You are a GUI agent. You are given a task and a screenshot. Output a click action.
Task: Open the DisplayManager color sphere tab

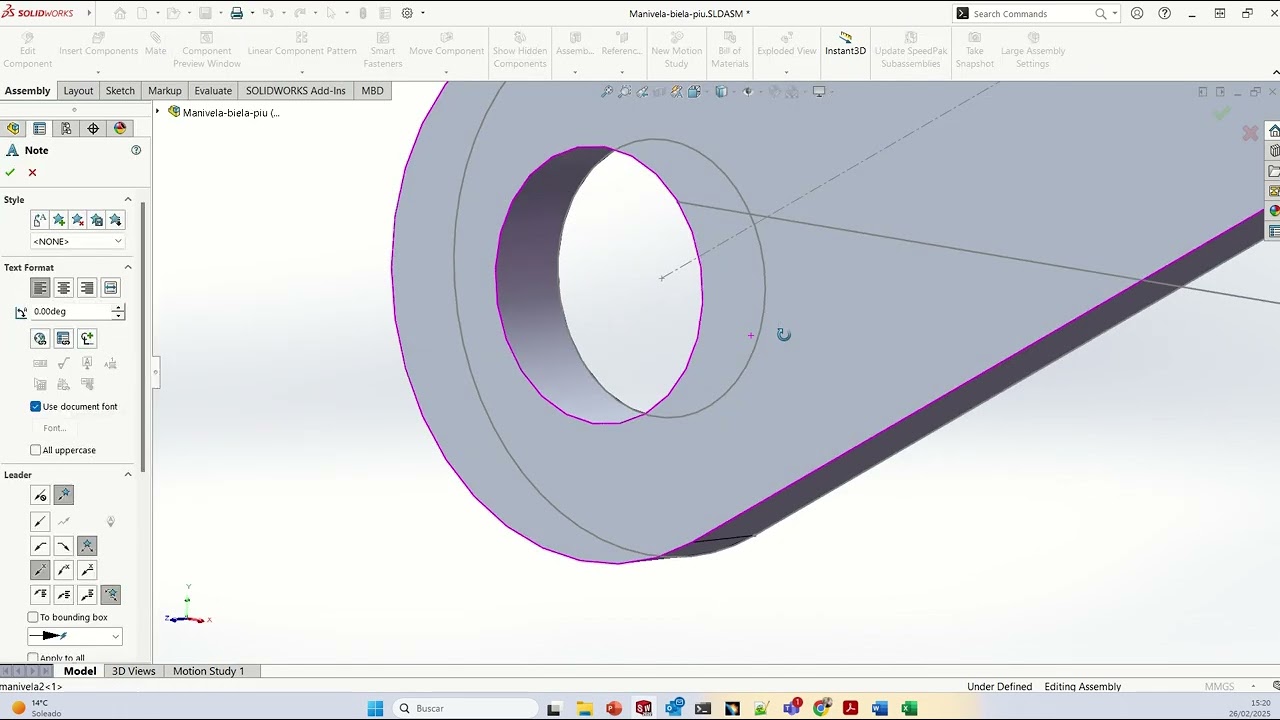pyautogui.click(x=120, y=128)
